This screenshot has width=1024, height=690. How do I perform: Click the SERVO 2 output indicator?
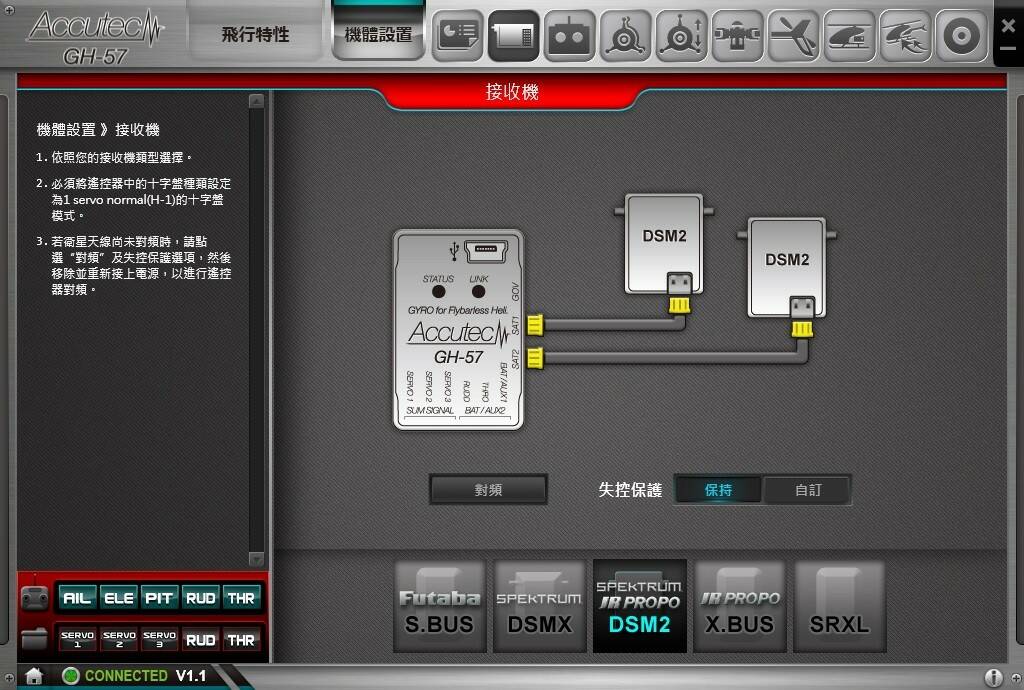coord(120,640)
